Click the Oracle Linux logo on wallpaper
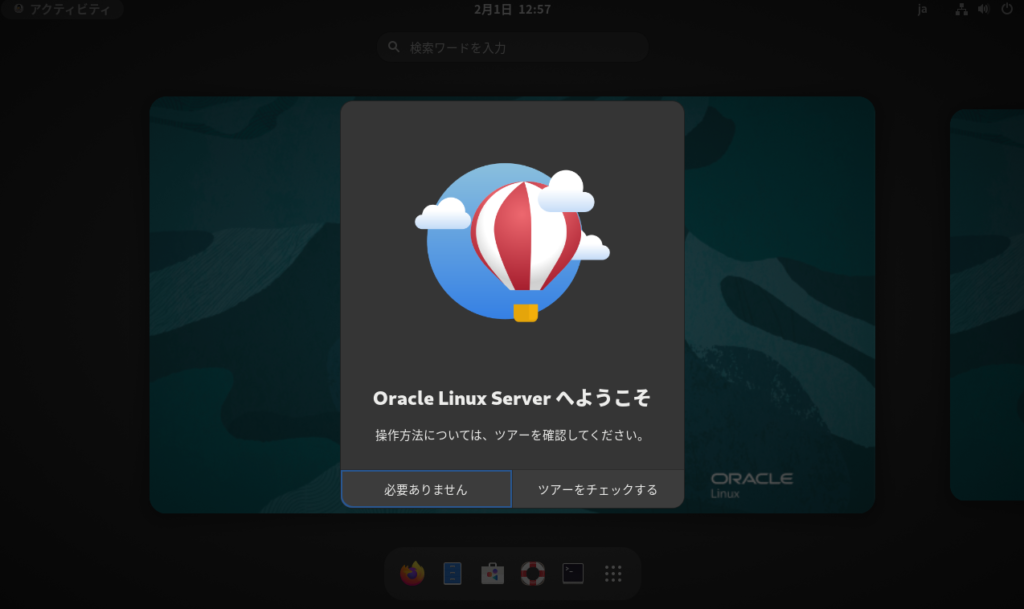This screenshot has height=609, width=1024. point(751,484)
